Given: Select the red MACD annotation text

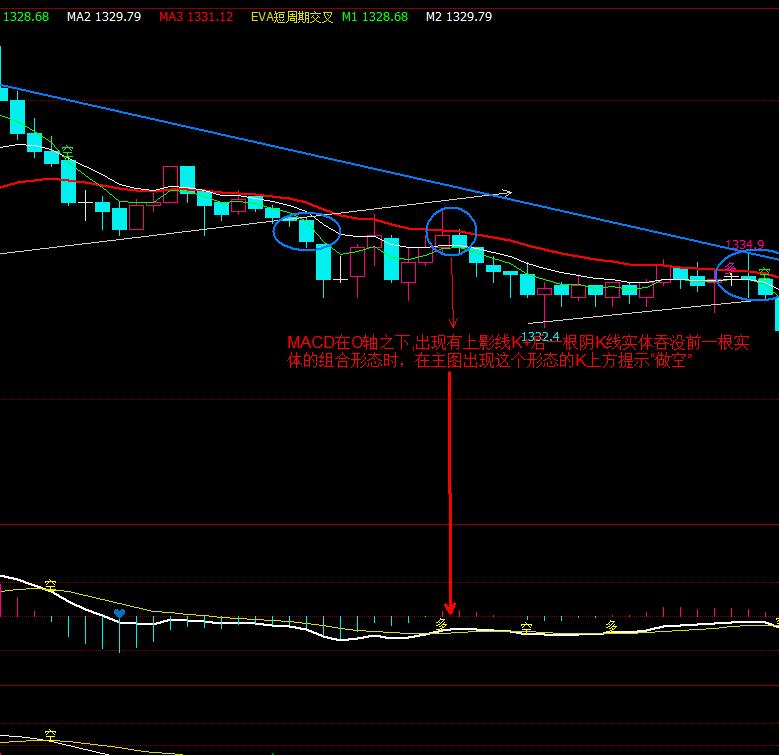Looking at the screenshot, I should 517,352.
